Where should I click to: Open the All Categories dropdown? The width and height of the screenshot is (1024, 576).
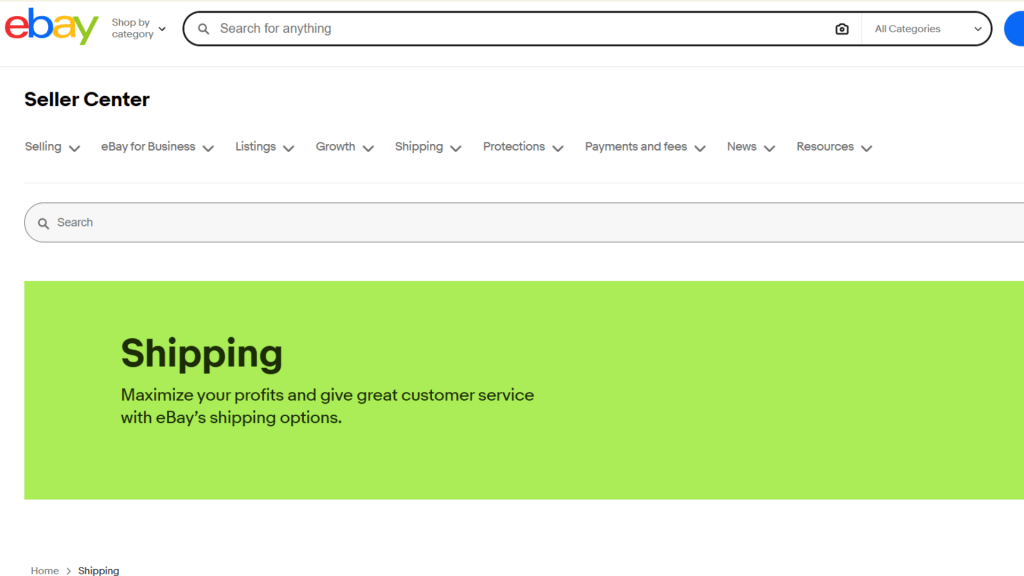(928, 29)
